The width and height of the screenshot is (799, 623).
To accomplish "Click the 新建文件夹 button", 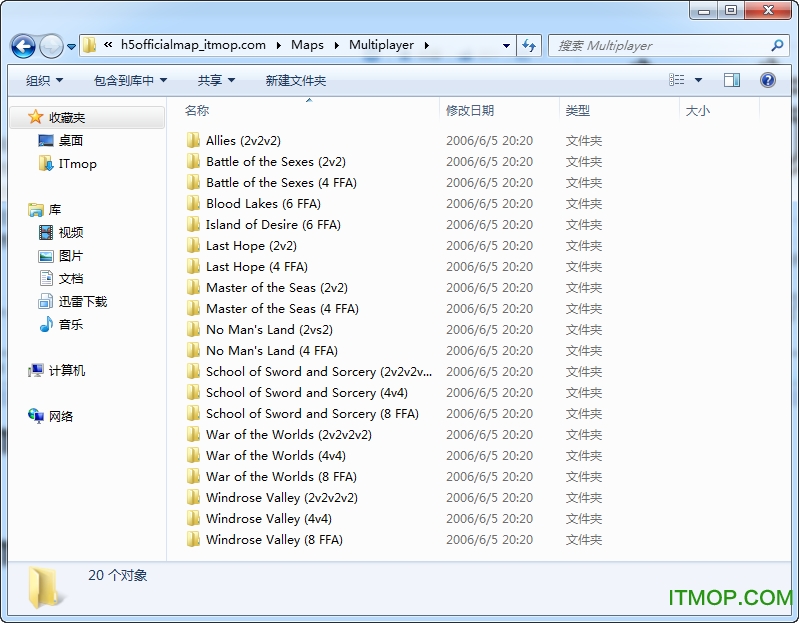I will point(295,80).
